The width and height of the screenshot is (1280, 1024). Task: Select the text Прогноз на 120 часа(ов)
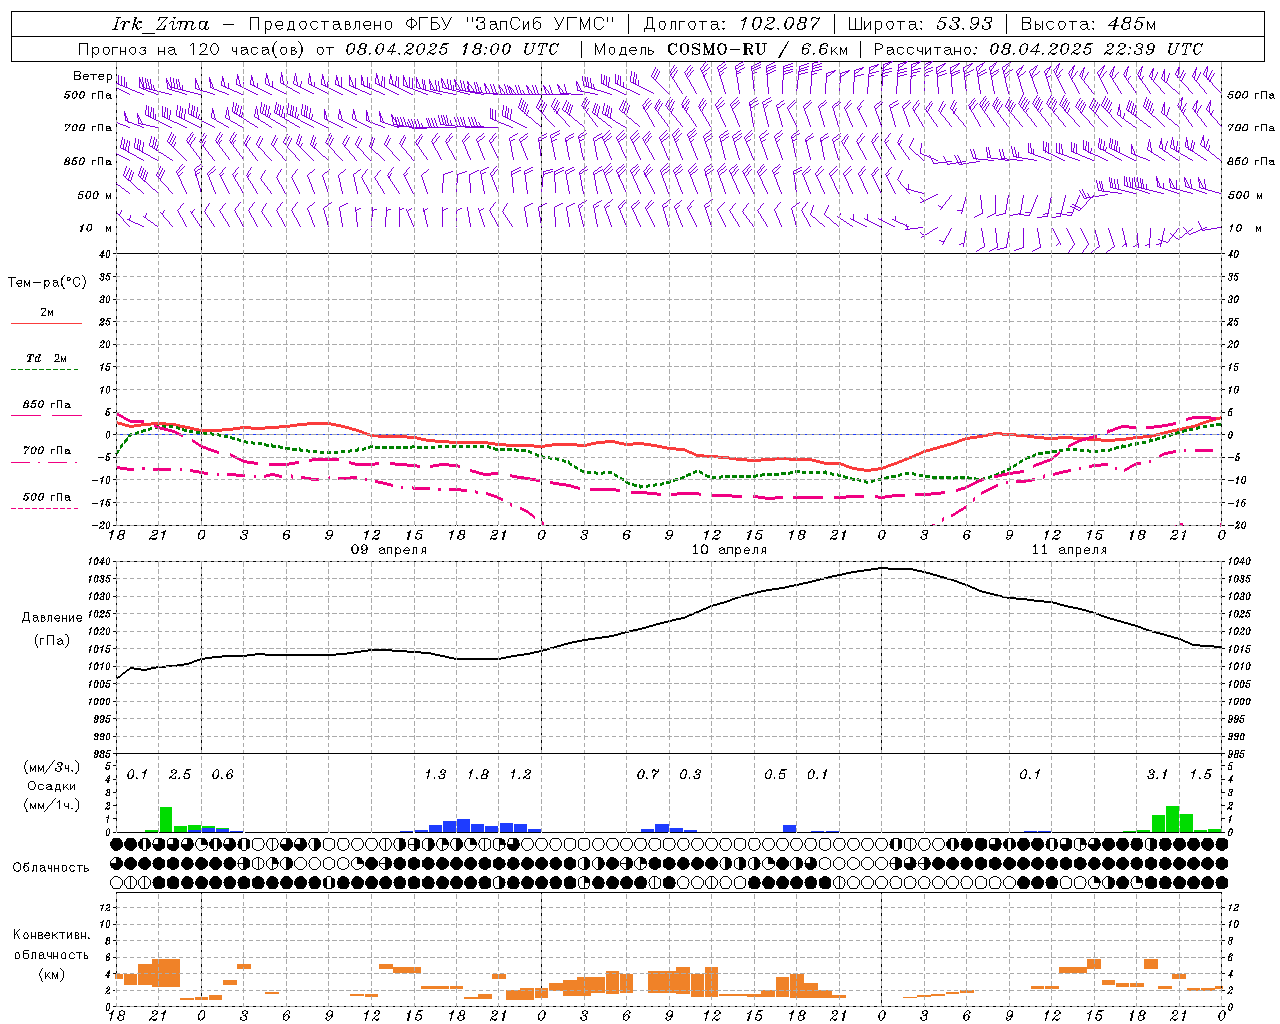tap(192, 49)
